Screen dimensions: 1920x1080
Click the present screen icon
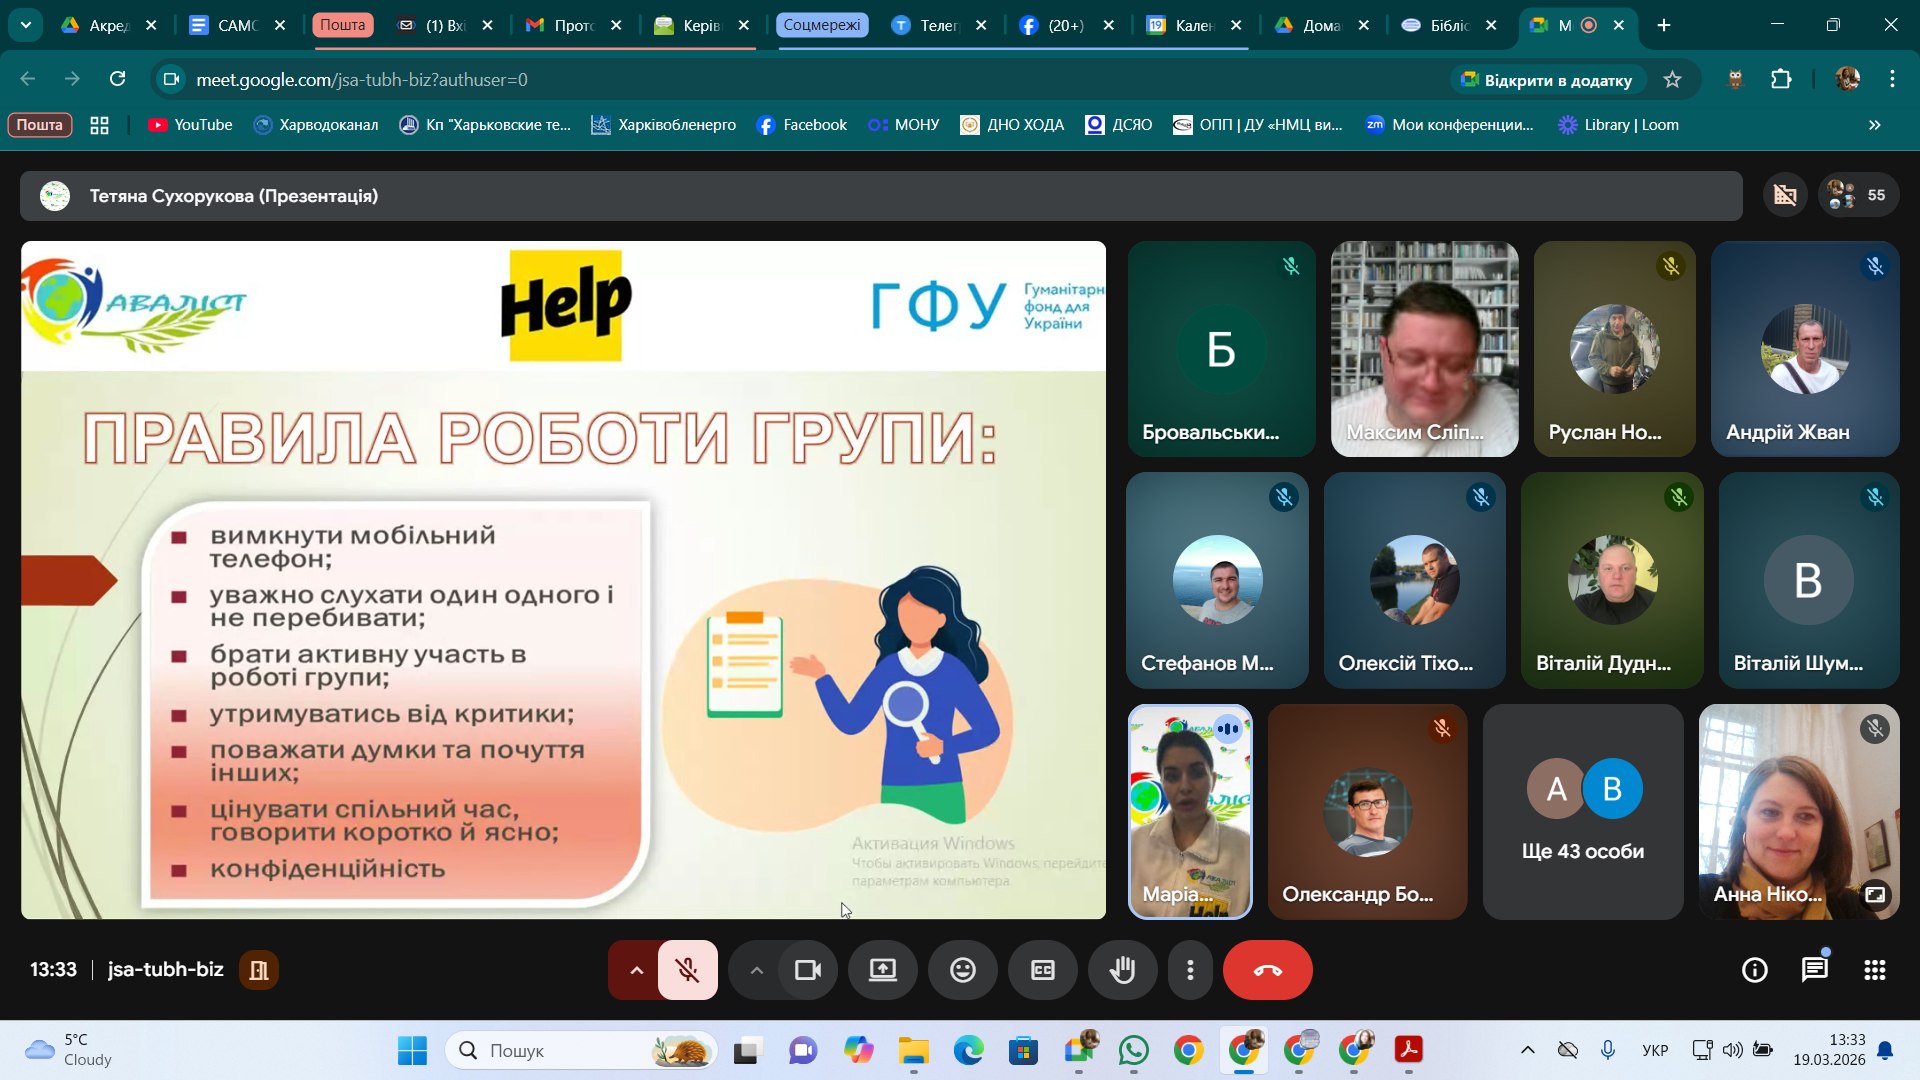coord(882,970)
